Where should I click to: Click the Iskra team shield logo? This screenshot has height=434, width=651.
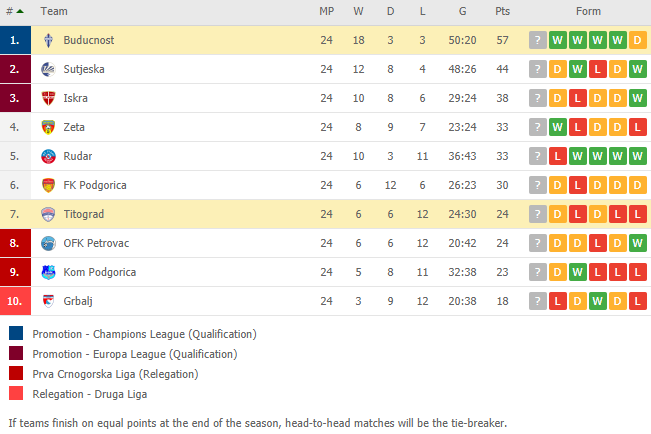tap(48, 98)
